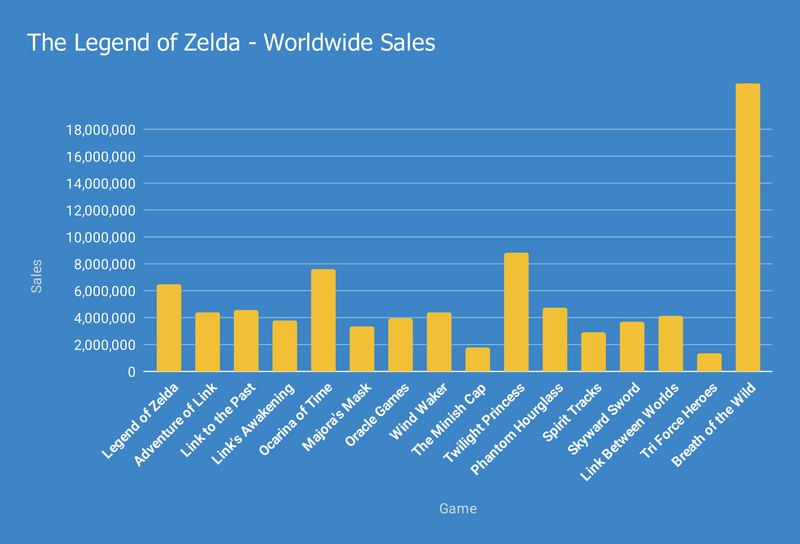Select The Minish Cap bar

(477, 359)
